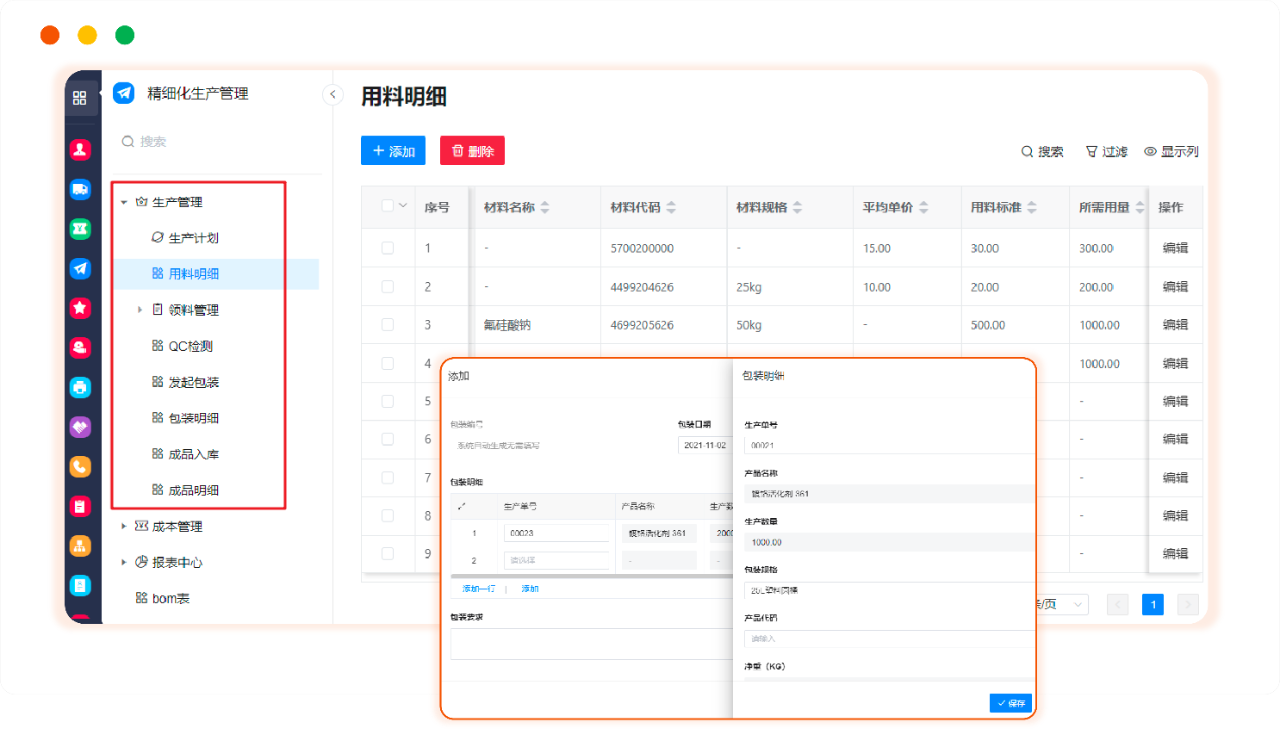Toggle the select-all checkbox in table header
1280x732 pixels.
pos(388,206)
